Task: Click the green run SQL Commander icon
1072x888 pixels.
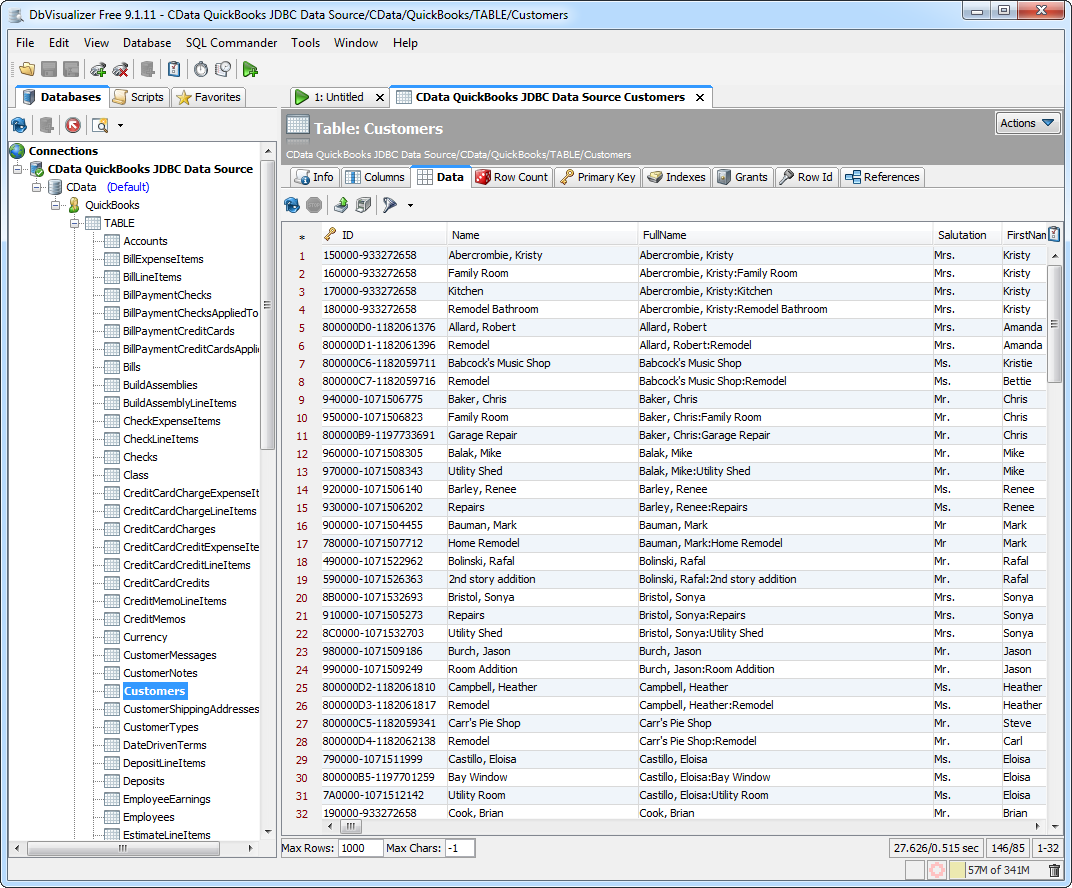Action: point(250,69)
